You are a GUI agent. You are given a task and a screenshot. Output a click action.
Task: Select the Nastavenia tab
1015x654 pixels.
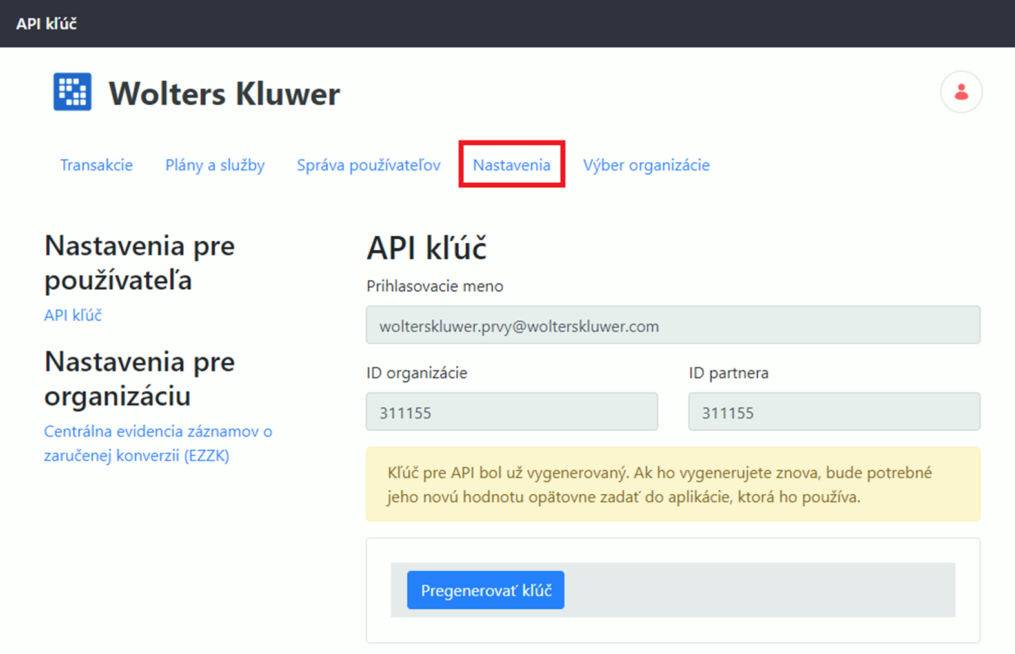(511, 165)
